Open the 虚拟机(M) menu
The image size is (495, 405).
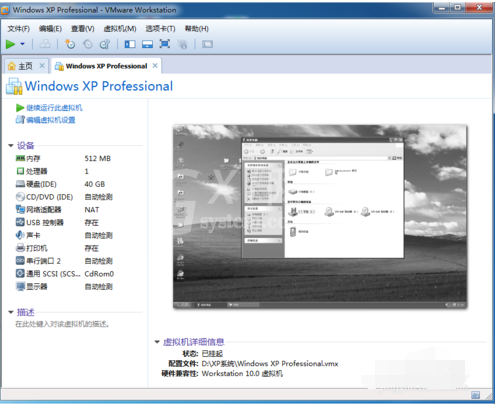click(x=120, y=29)
